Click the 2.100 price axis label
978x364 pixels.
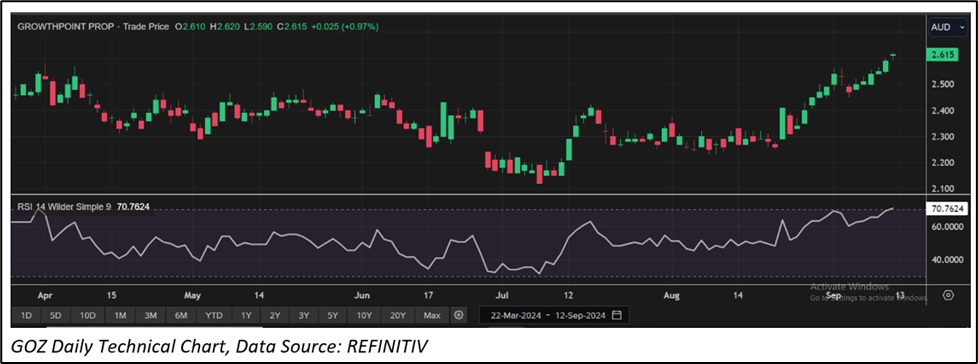942,189
